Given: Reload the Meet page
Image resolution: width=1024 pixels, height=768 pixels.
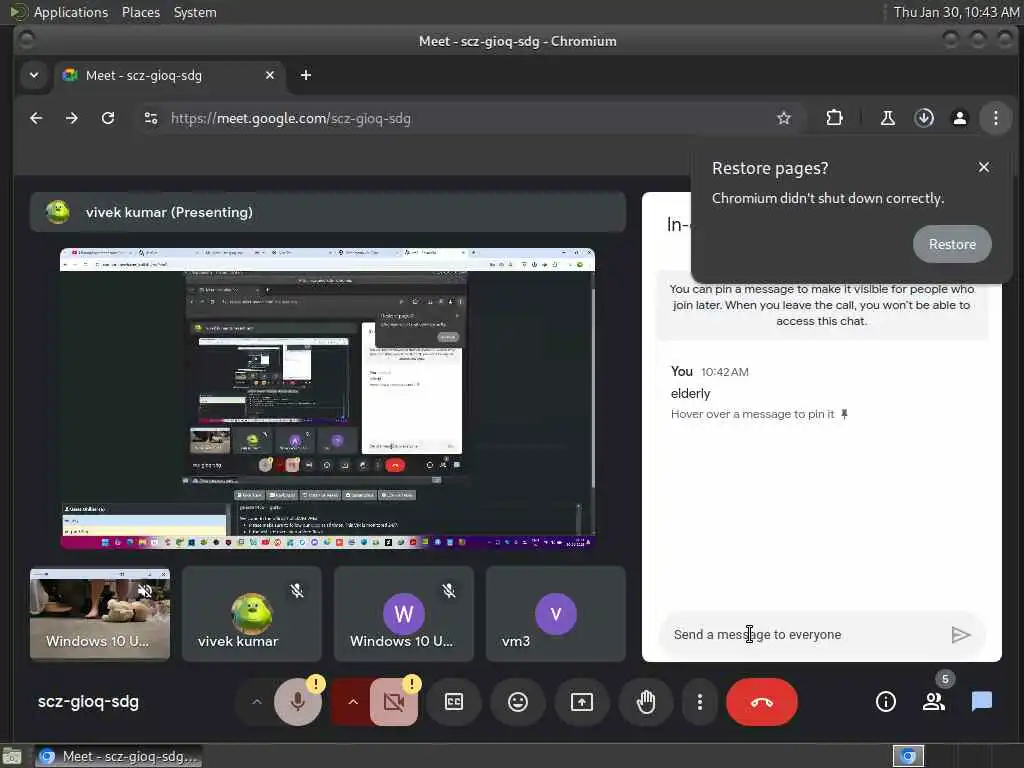Looking at the screenshot, I should 108,118.
